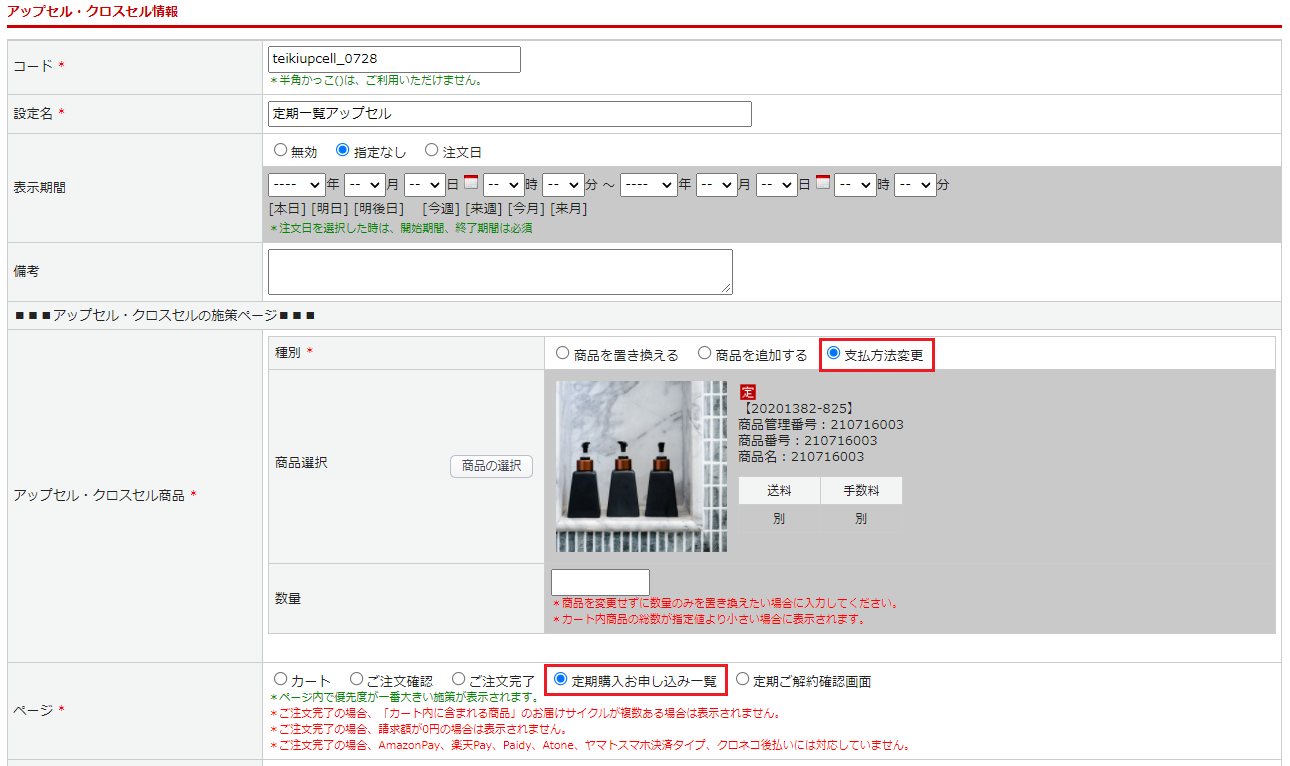Choose 商品を置き換える as the type

tap(563, 354)
